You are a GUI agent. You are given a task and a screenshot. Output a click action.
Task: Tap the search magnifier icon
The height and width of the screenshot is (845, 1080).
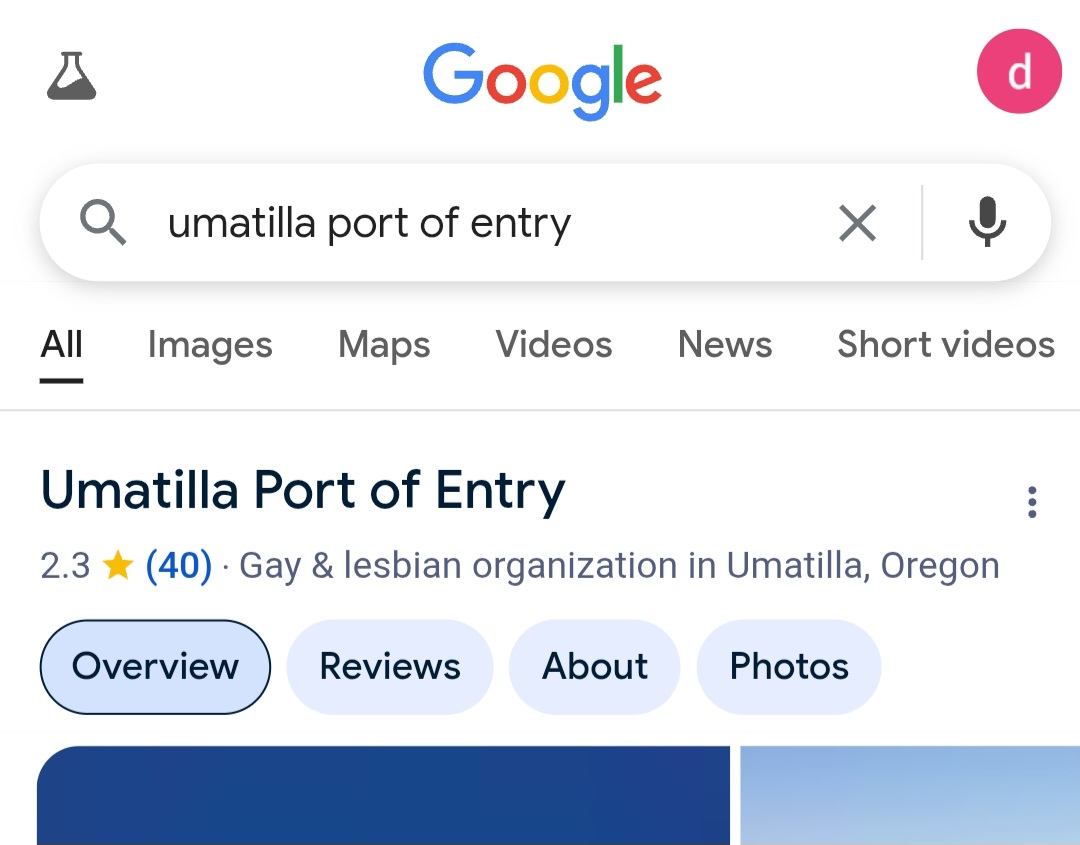(x=103, y=222)
